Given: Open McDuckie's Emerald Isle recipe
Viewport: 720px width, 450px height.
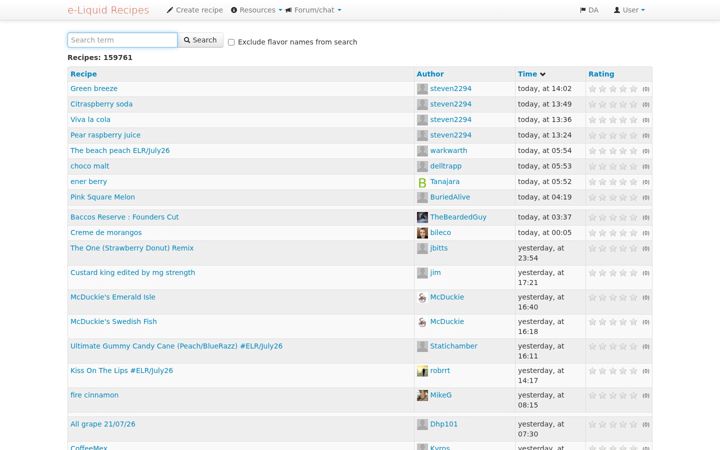Looking at the screenshot, I should (112, 297).
